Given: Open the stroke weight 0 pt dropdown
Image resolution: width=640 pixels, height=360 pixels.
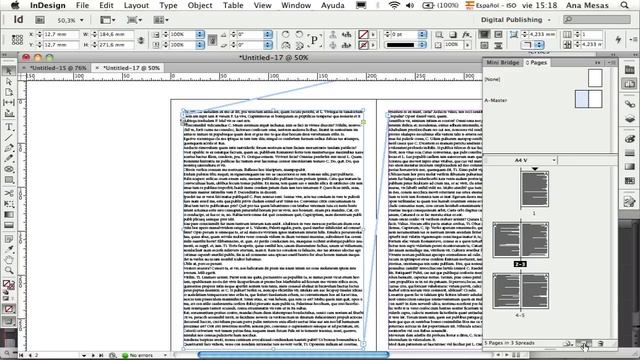Looking at the screenshot, I should click(422, 34).
